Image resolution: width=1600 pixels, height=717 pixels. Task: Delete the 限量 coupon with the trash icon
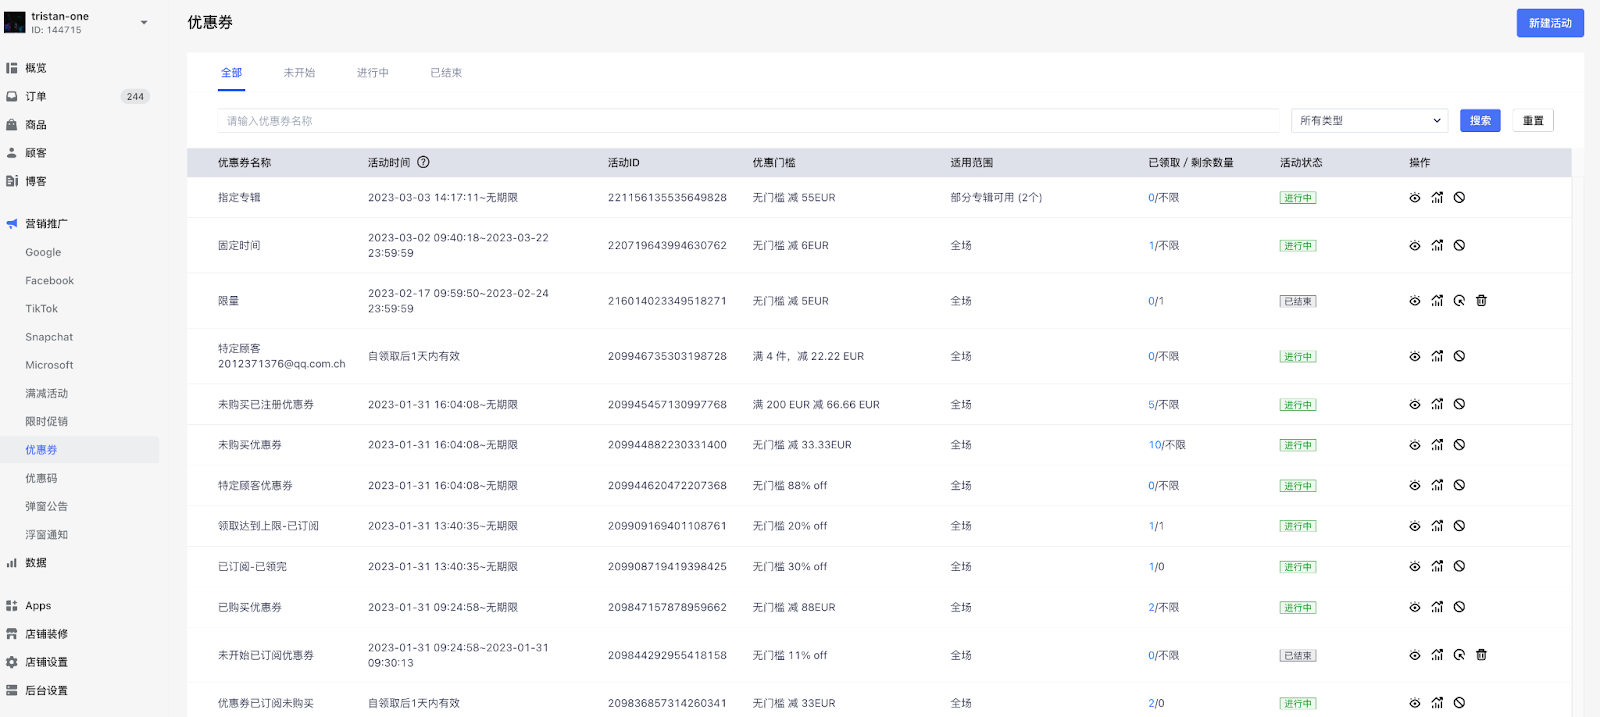click(1482, 301)
